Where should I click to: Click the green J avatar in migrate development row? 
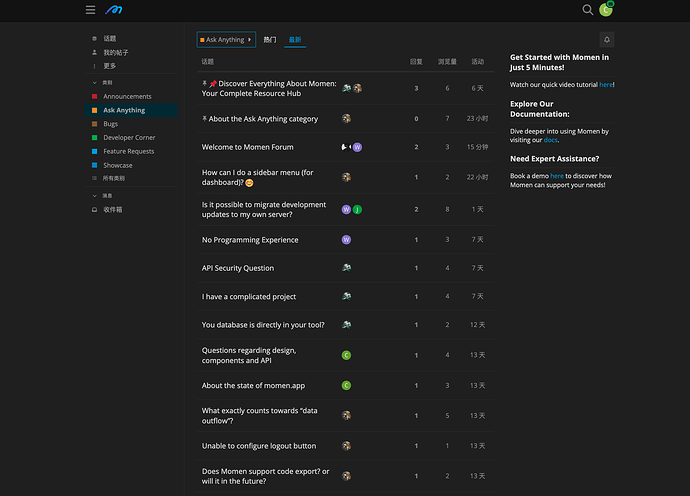(357, 209)
